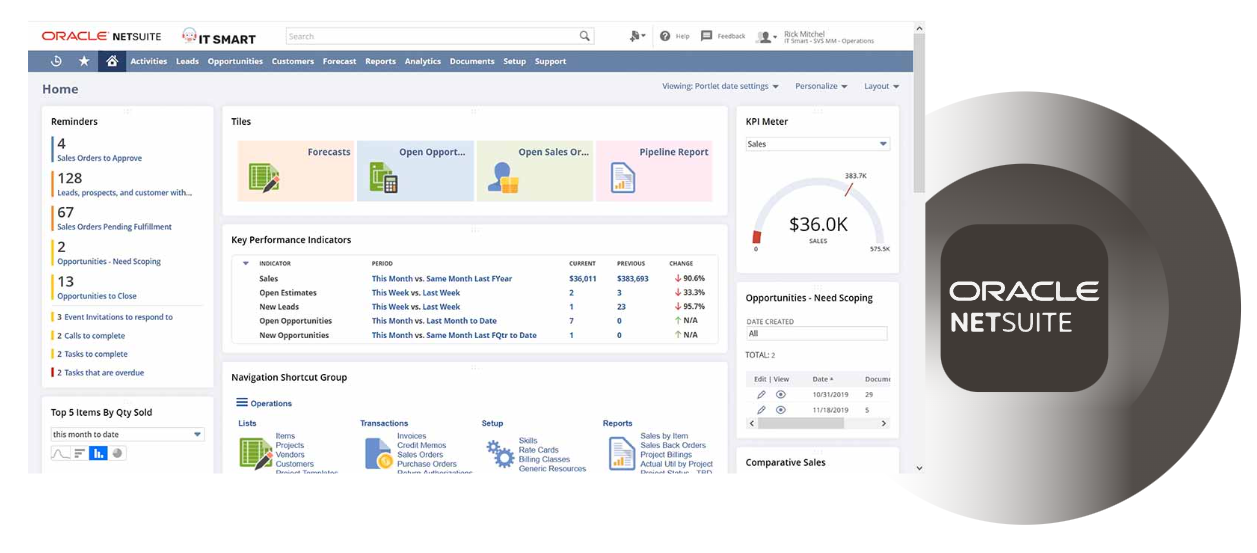
Task: Click the search magnifier icon
Action: (585, 36)
